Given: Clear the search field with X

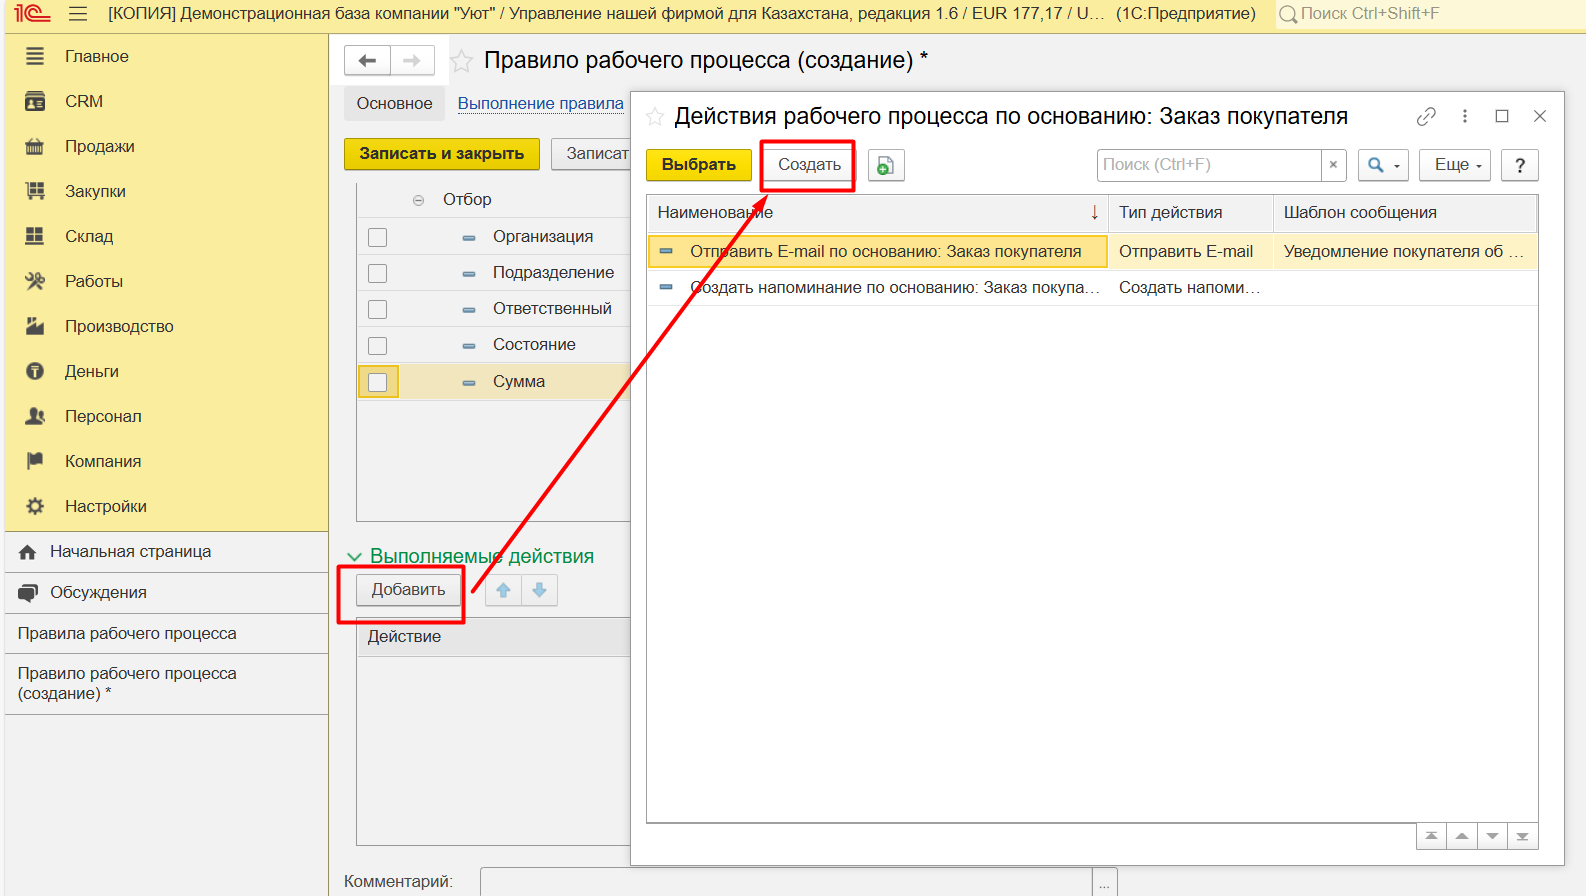Looking at the screenshot, I should pyautogui.click(x=1333, y=165).
